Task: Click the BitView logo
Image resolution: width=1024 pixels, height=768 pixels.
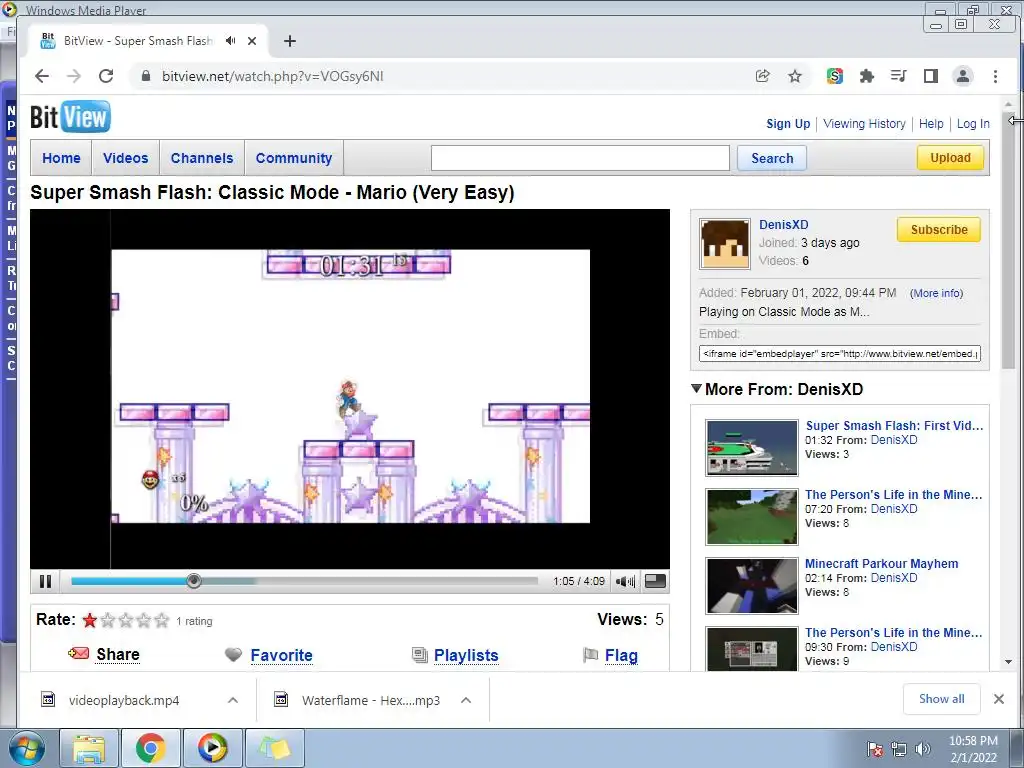Action: click(x=71, y=118)
